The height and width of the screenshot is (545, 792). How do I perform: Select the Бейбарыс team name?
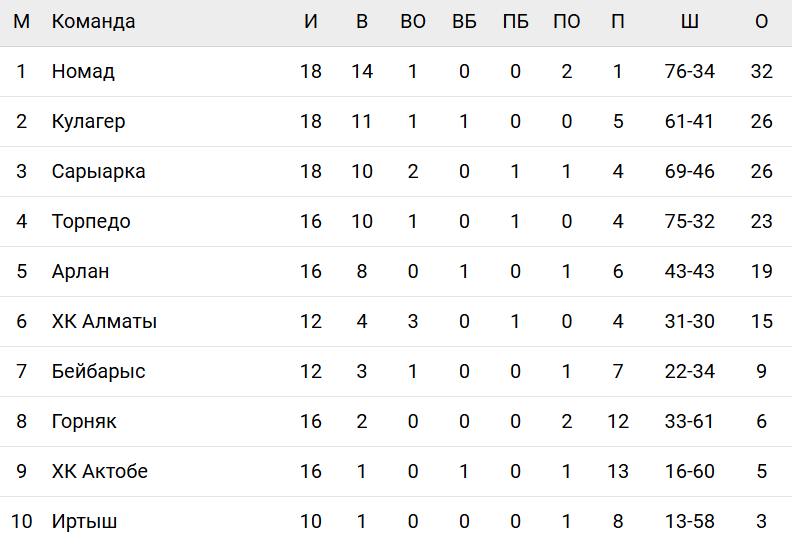(98, 372)
